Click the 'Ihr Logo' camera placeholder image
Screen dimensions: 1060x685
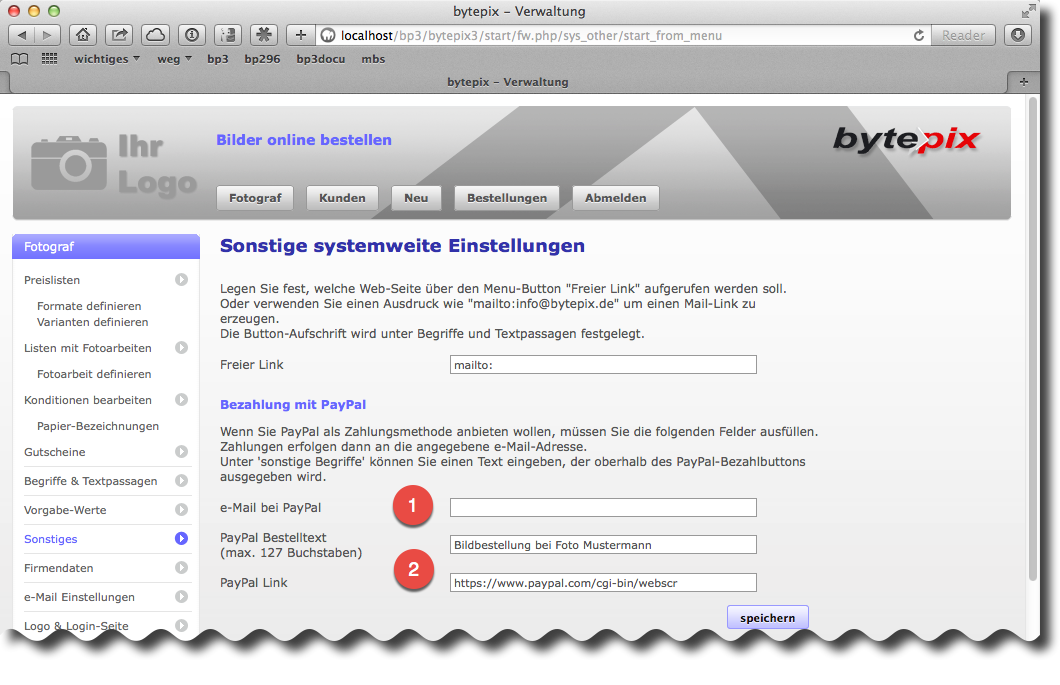pos(114,166)
